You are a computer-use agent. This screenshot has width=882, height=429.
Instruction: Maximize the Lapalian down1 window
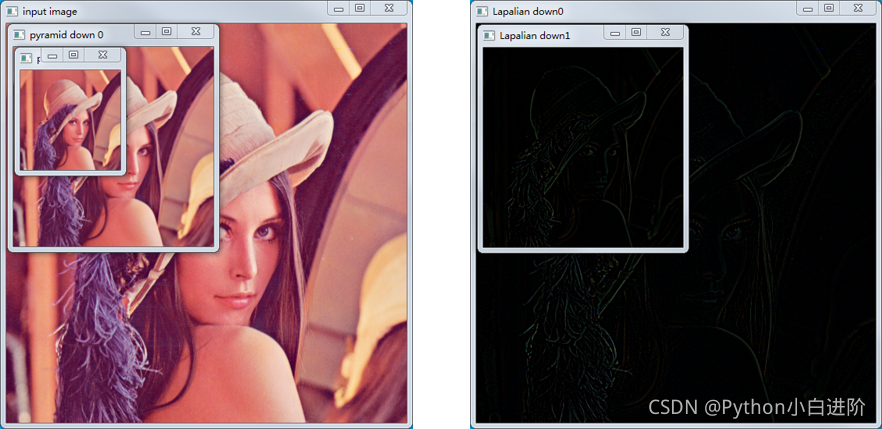(x=636, y=33)
